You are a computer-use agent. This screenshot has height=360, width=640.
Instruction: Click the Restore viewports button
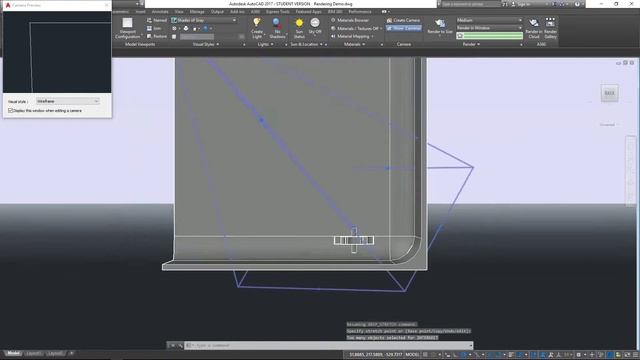click(156, 36)
